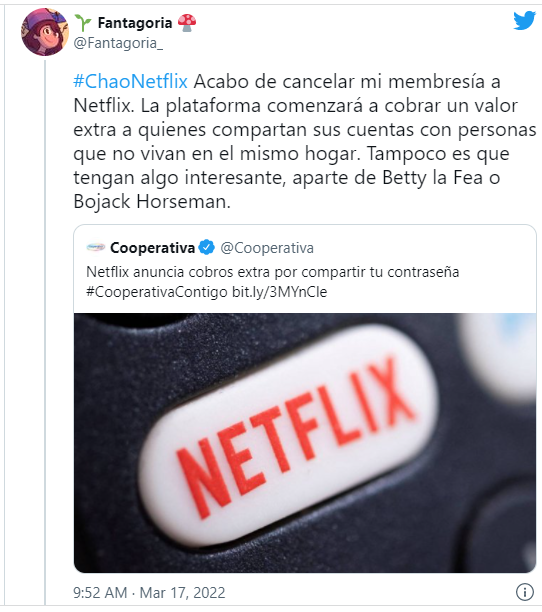
Task: Click the @Fantagoria_ handle
Action: [x=118, y=43]
